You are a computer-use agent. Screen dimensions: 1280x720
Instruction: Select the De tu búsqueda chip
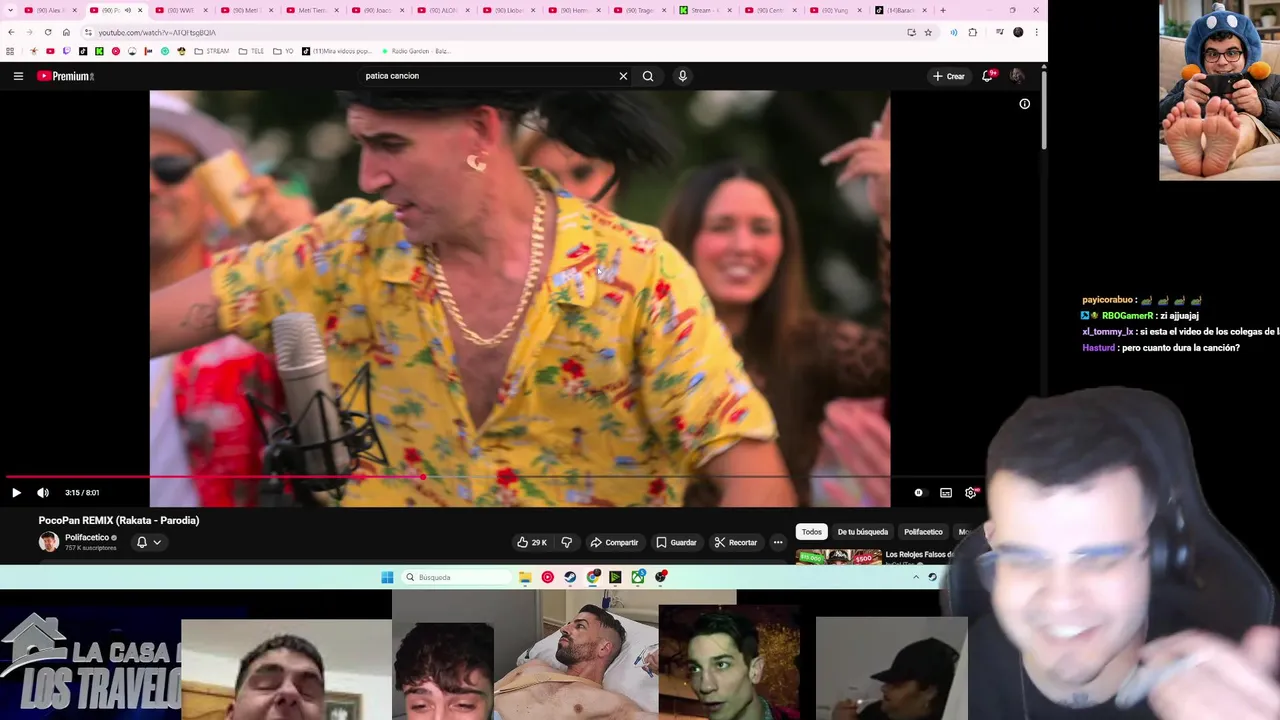862,532
